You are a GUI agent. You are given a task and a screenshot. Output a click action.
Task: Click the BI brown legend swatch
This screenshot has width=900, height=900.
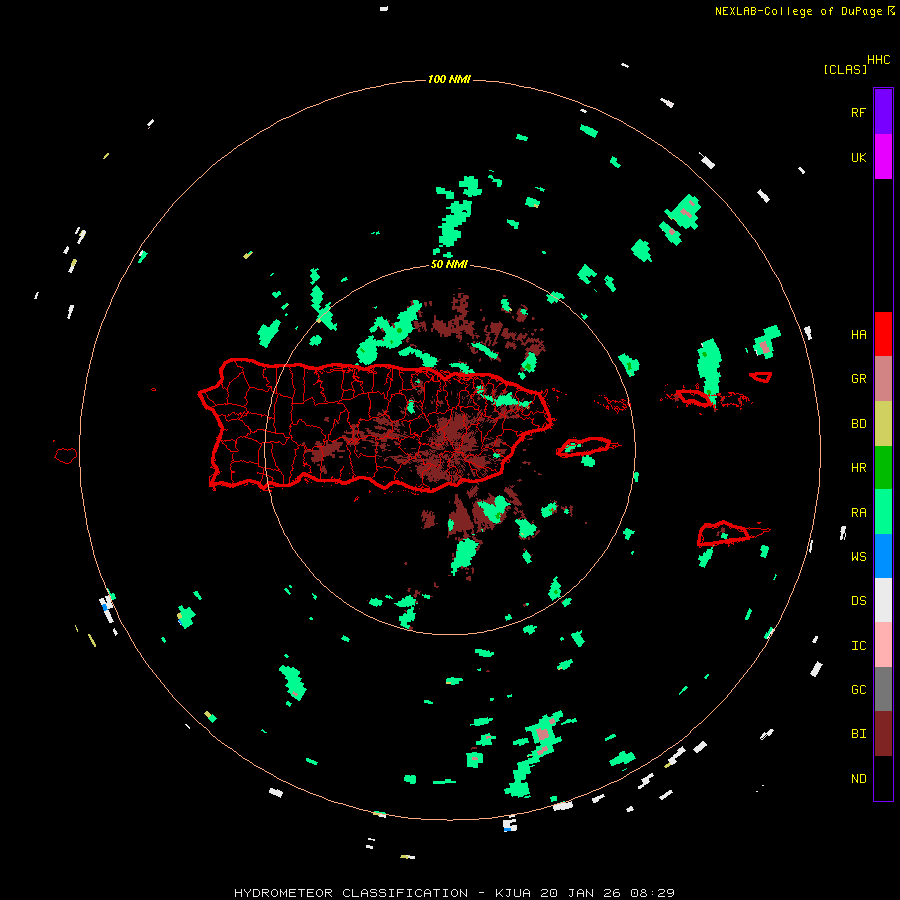coord(883,734)
